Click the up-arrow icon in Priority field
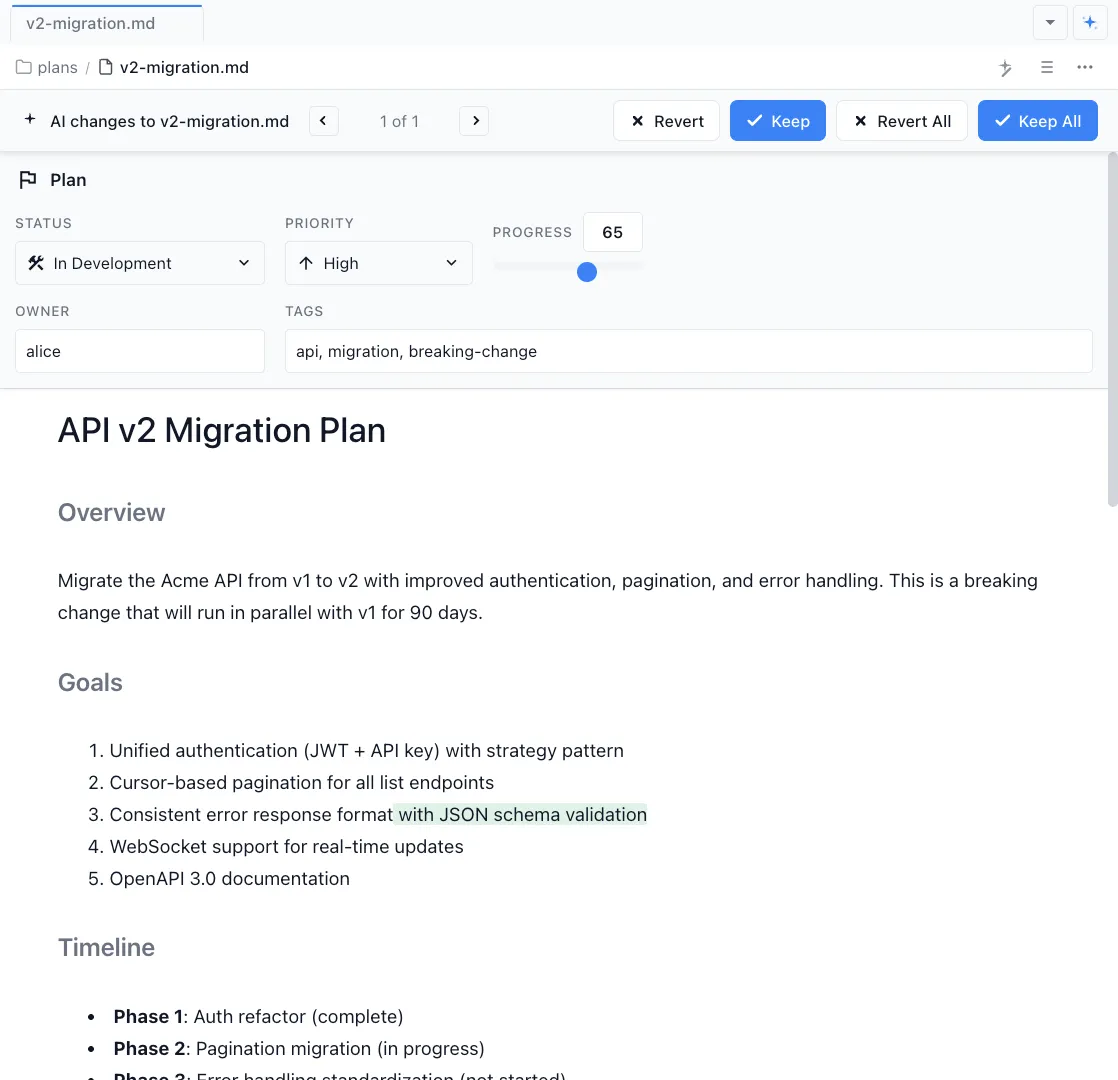The width and height of the screenshot is (1118, 1080). (308, 263)
